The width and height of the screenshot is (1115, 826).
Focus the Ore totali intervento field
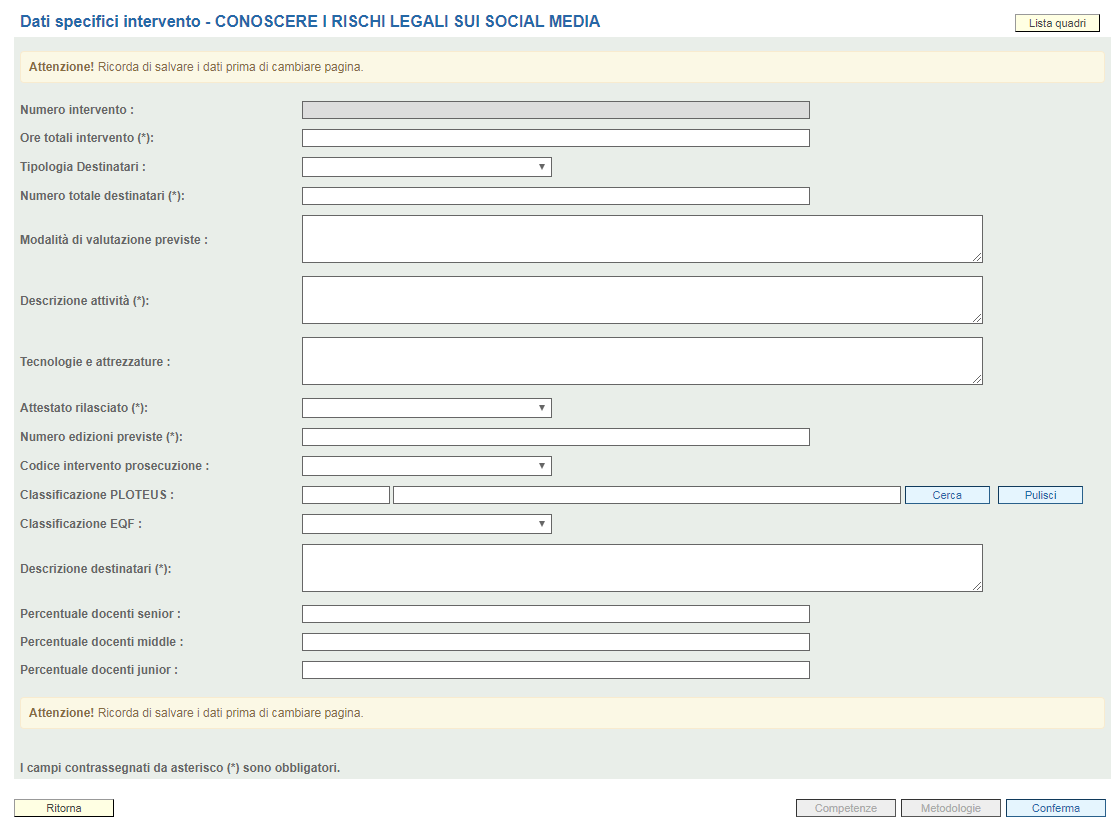(x=555, y=138)
